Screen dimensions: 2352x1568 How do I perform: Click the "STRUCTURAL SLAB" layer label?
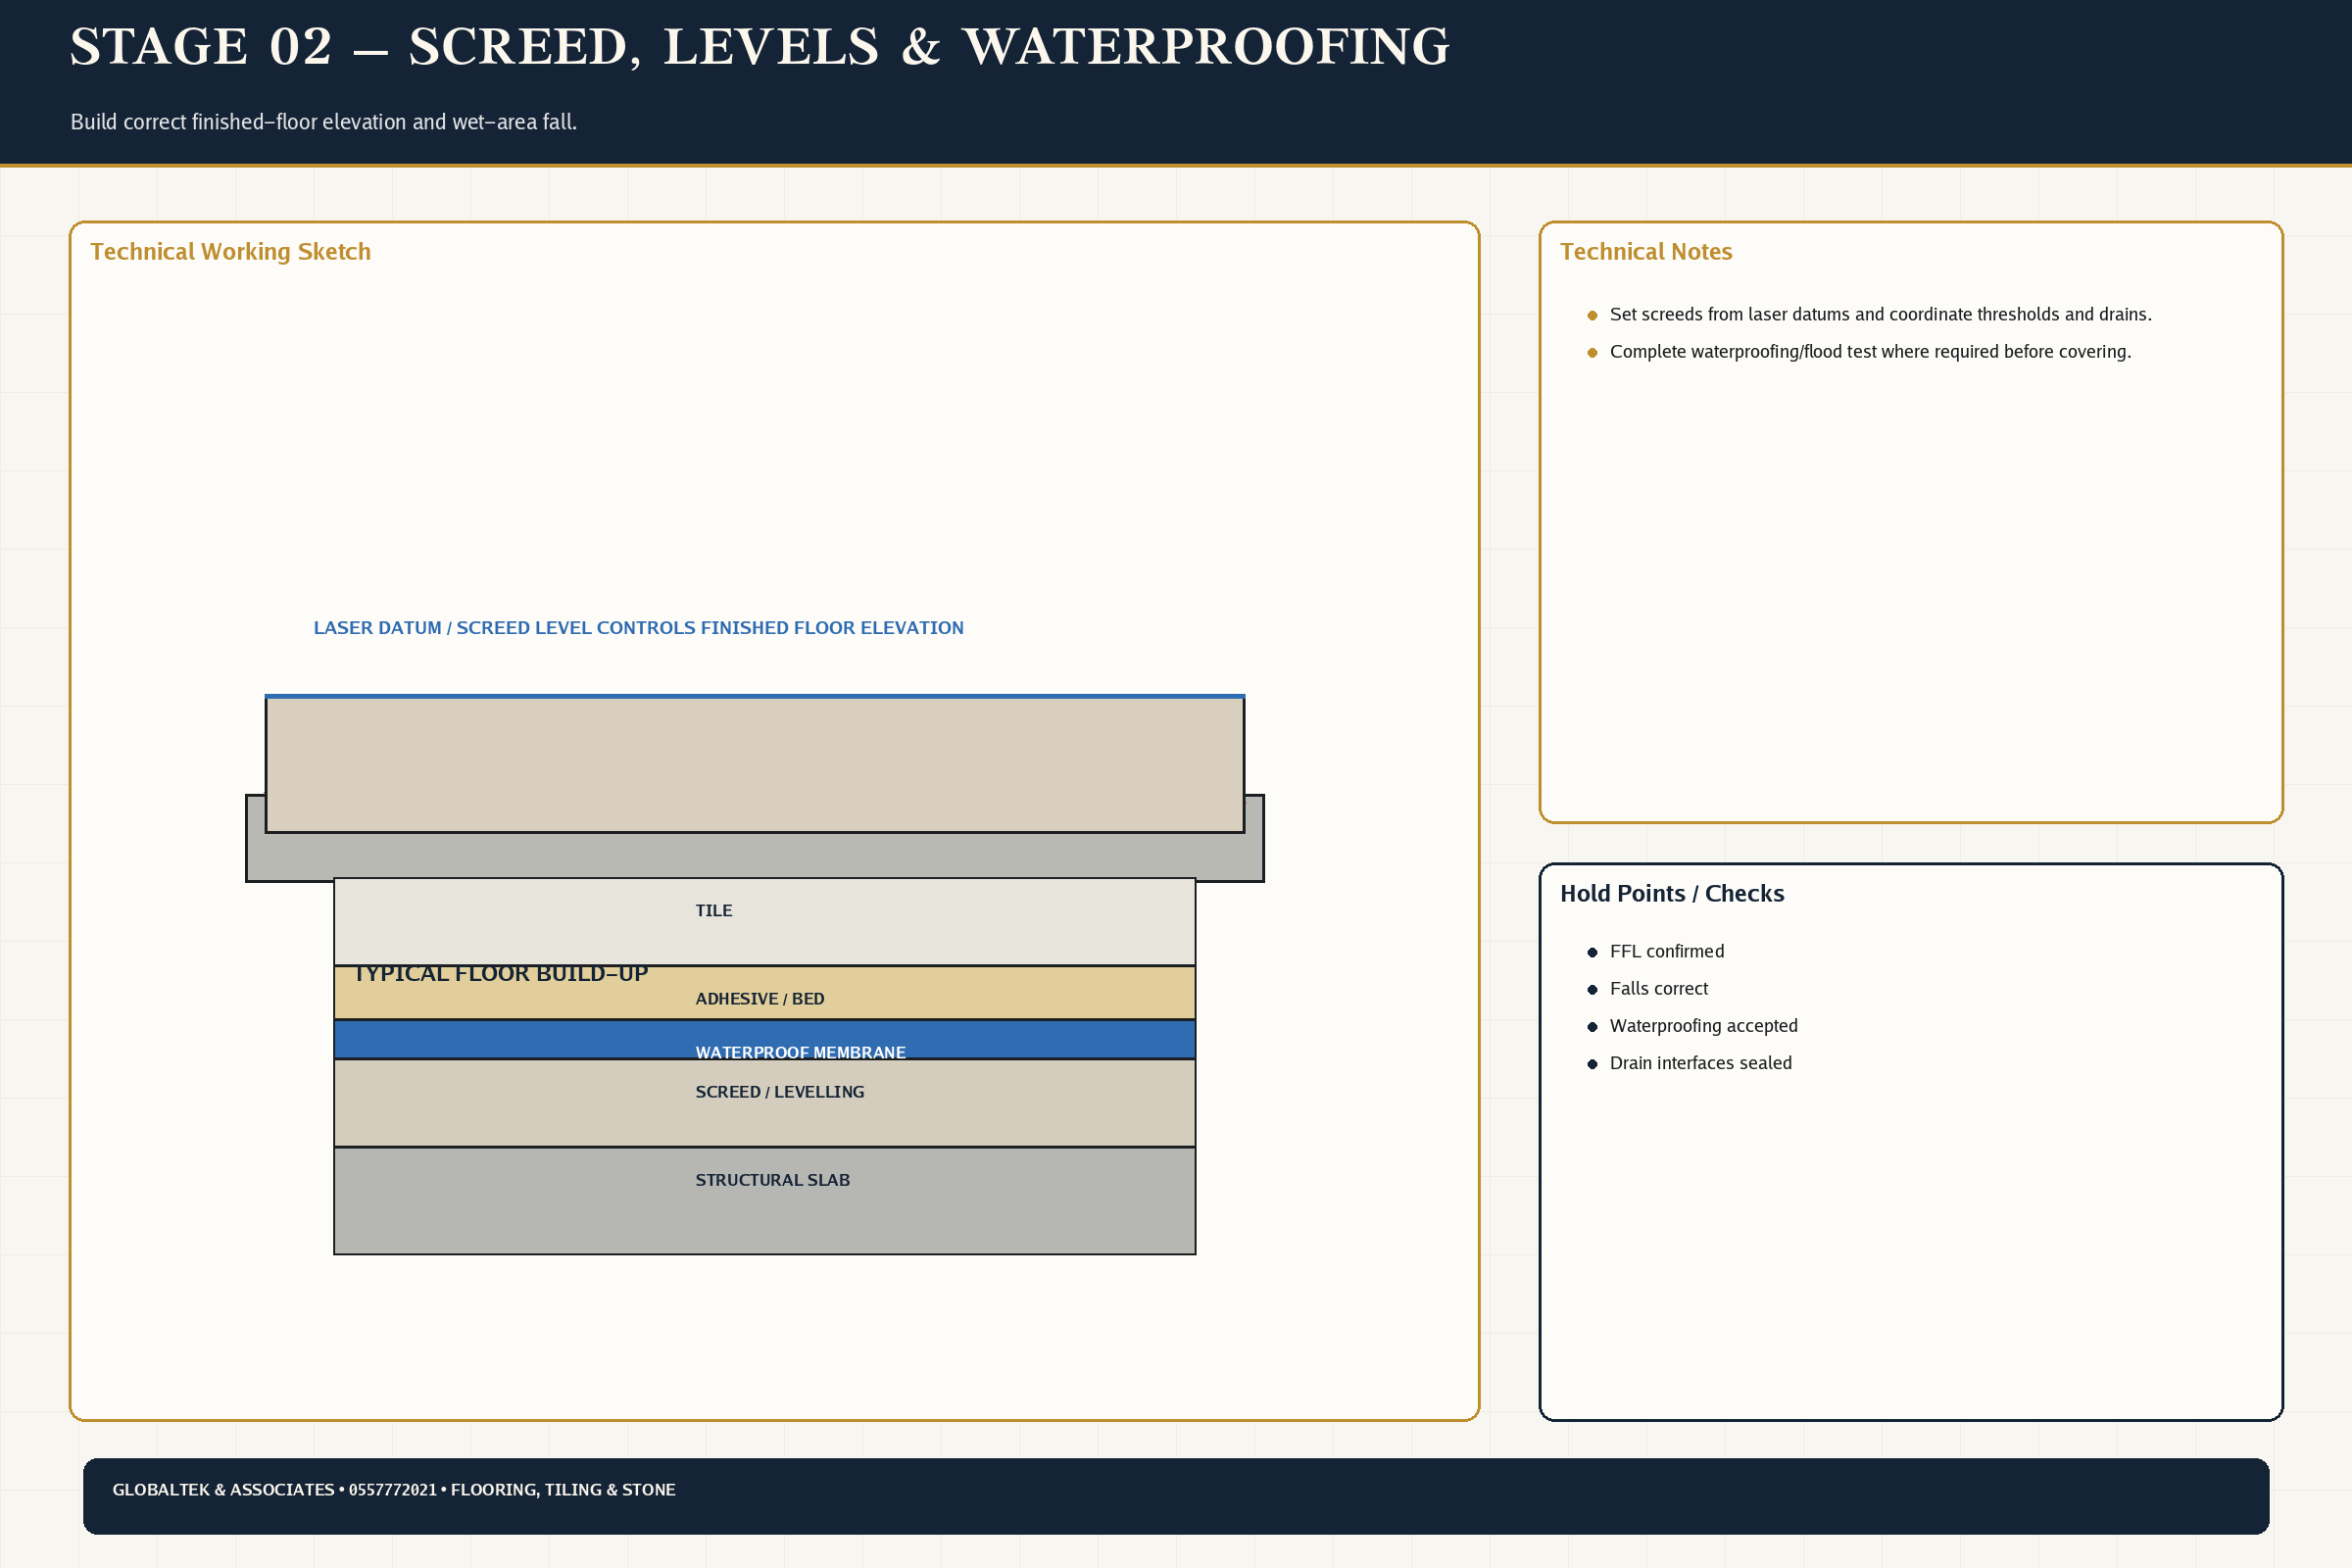tap(772, 1180)
